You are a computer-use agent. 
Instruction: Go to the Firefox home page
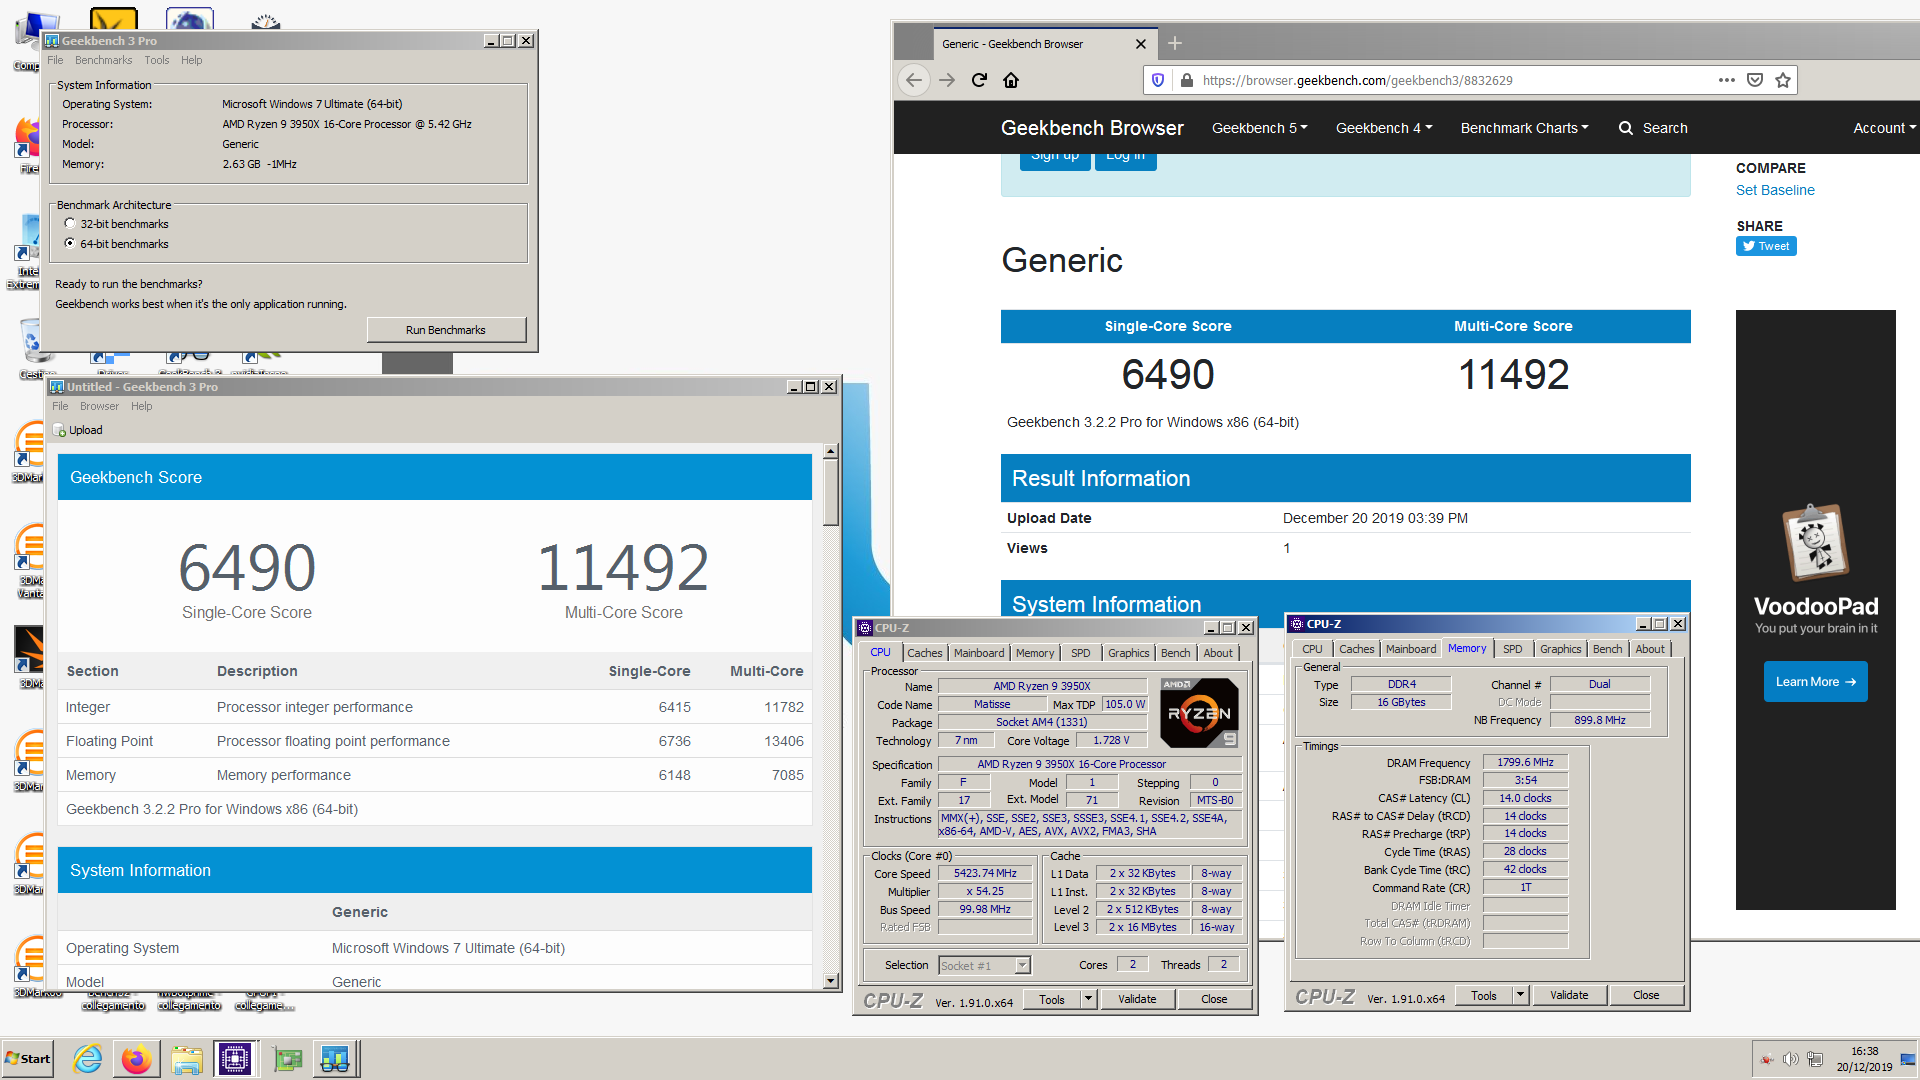(1011, 80)
